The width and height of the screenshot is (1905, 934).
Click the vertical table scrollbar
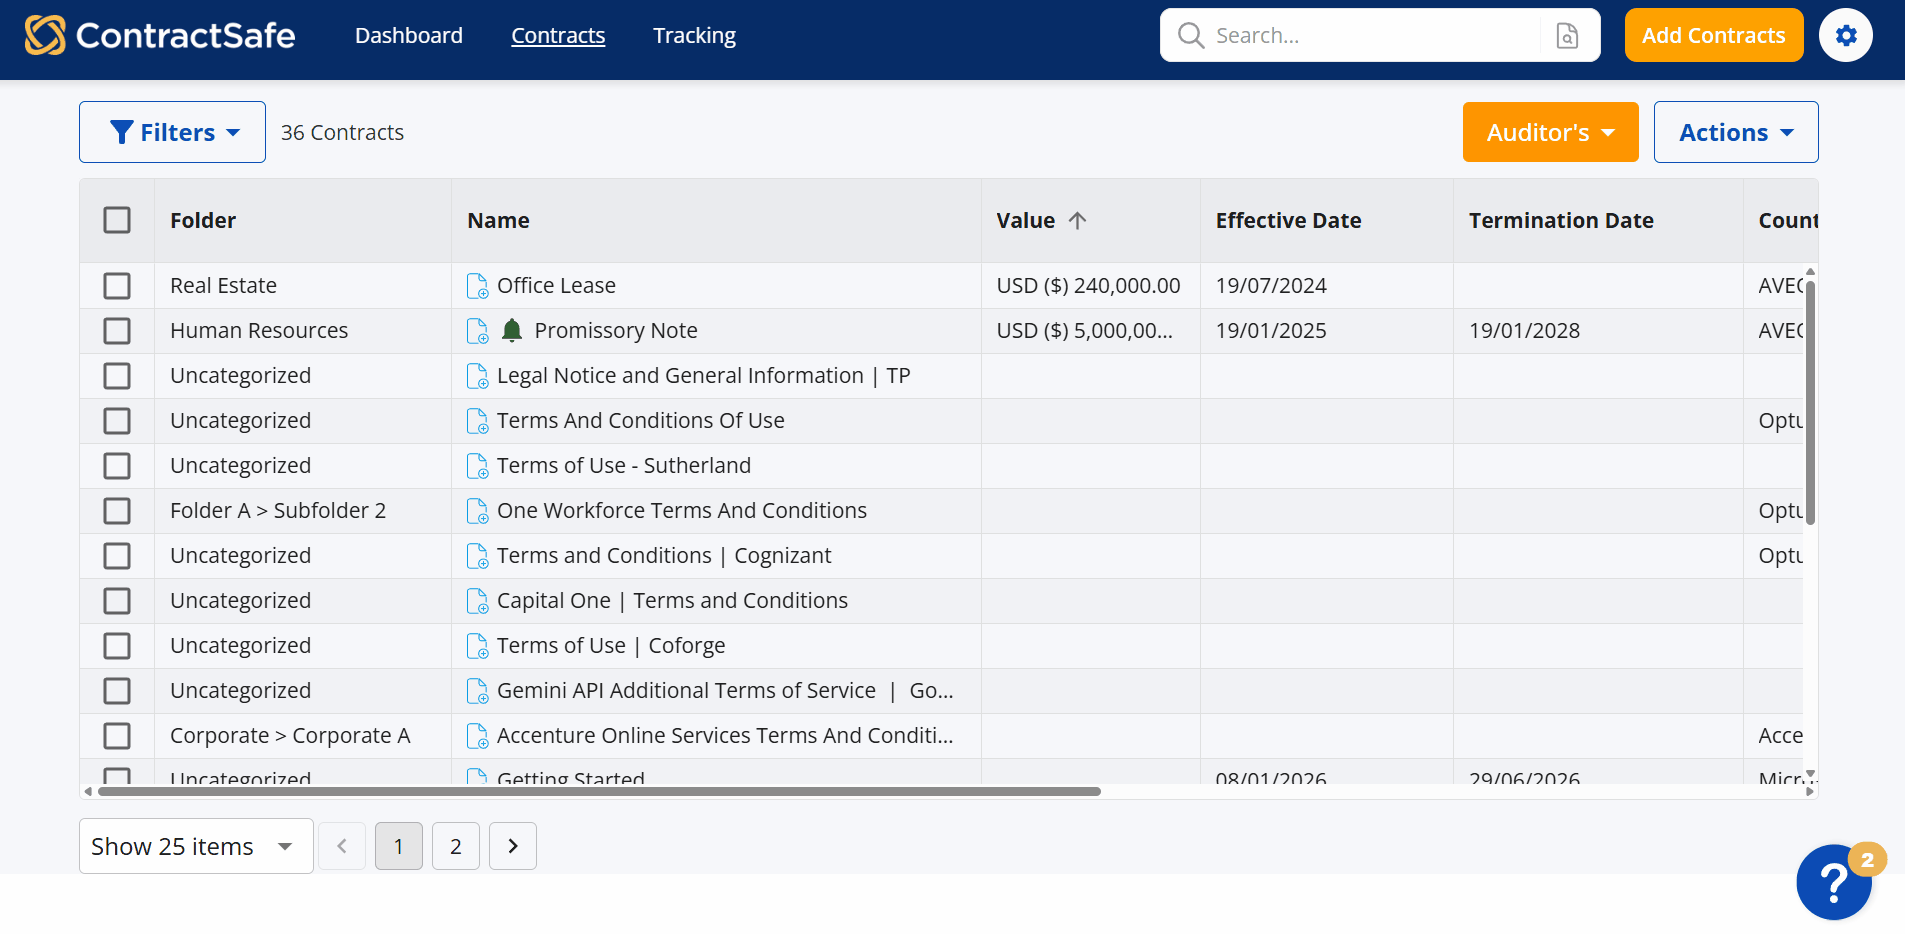1810,402
